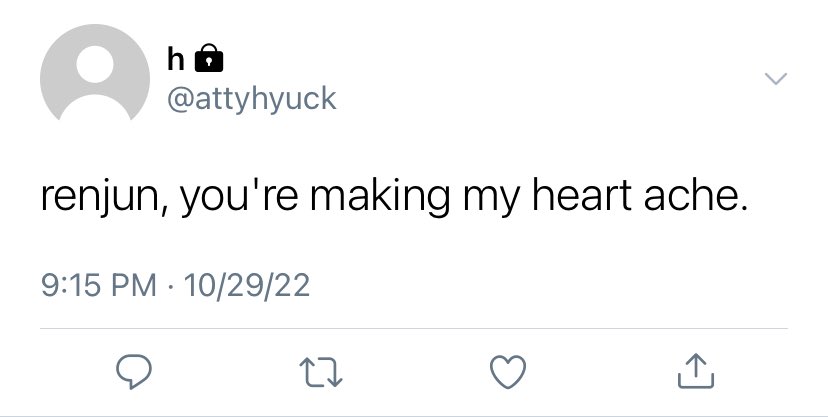The image size is (828, 417).
Task: Like the tweet with the heart icon
Action: click(x=508, y=372)
